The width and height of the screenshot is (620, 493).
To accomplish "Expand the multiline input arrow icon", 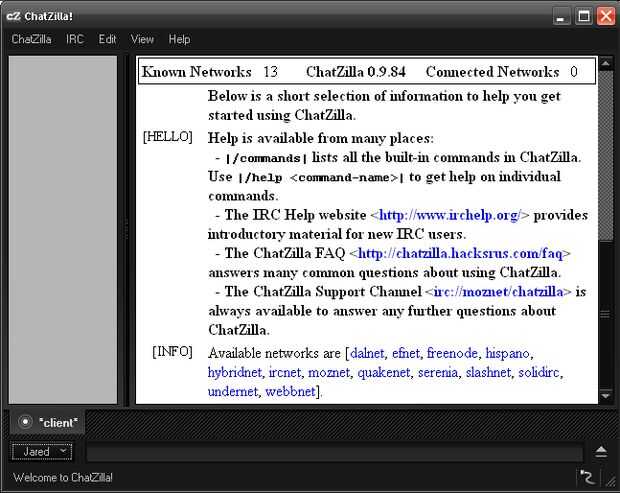I will 601,451.
